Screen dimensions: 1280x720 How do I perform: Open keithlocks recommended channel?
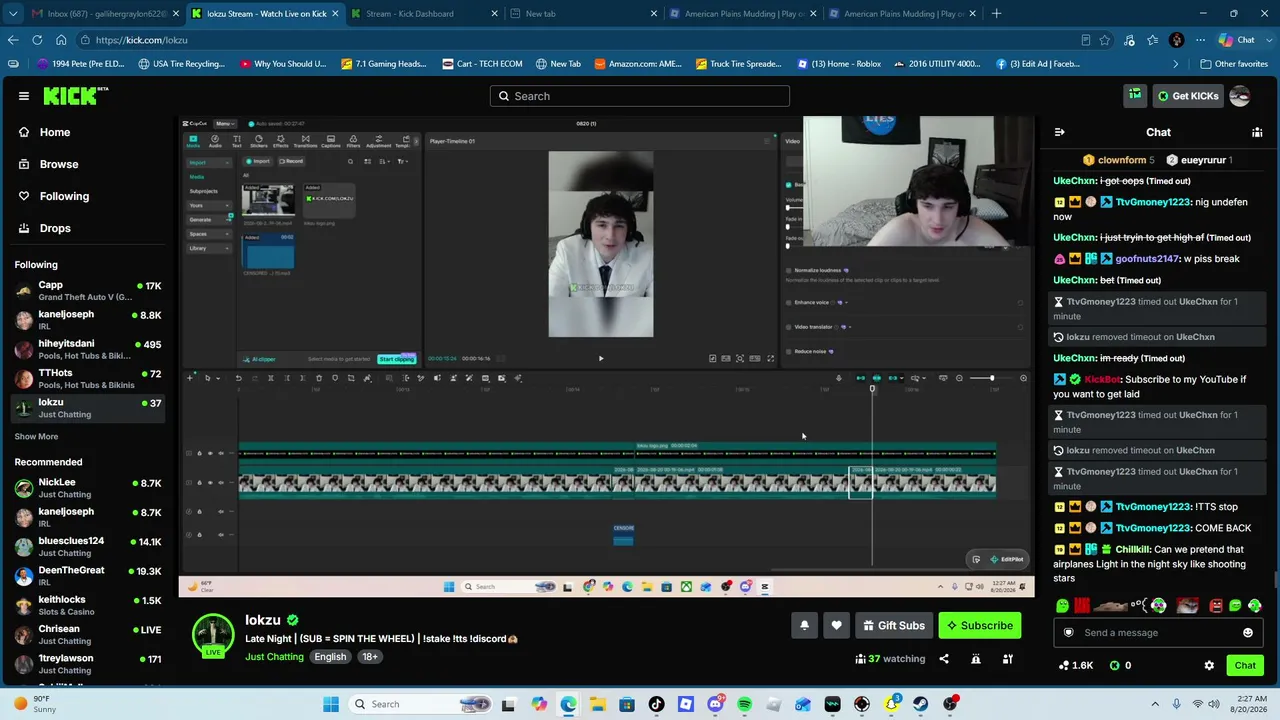tap(88, 605)
